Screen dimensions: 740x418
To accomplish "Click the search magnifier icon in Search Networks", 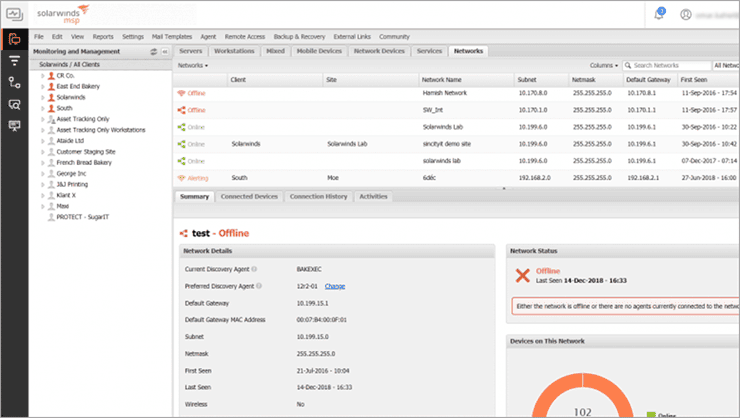I will click(628, 66).
